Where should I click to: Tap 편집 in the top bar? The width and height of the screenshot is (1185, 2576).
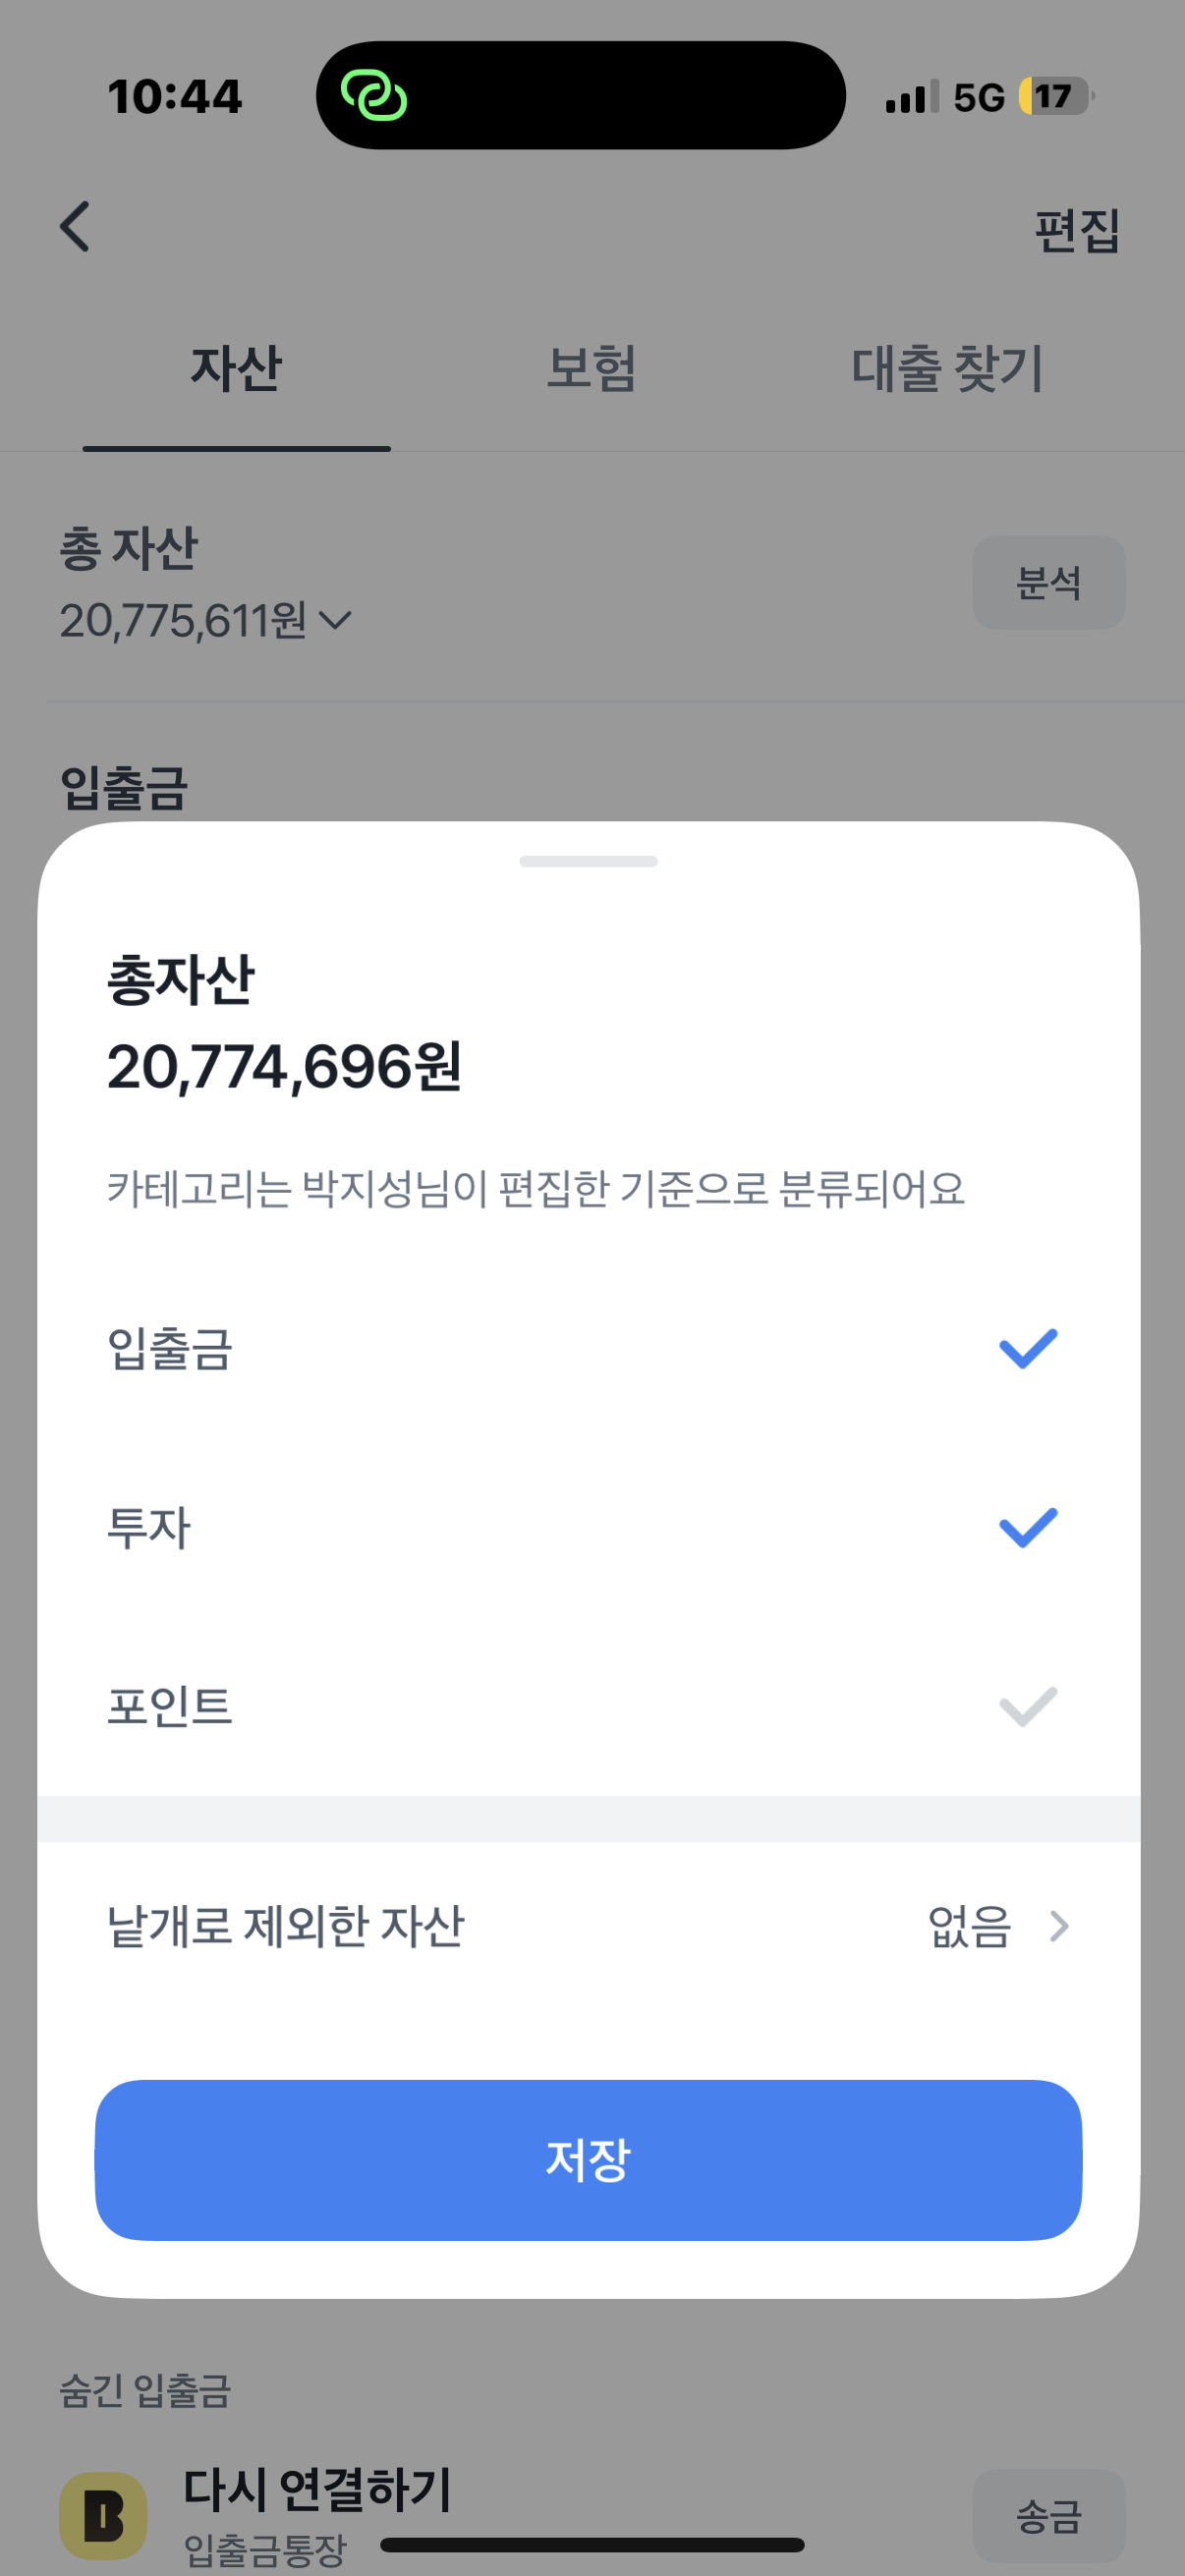[x=1076, y=230]
